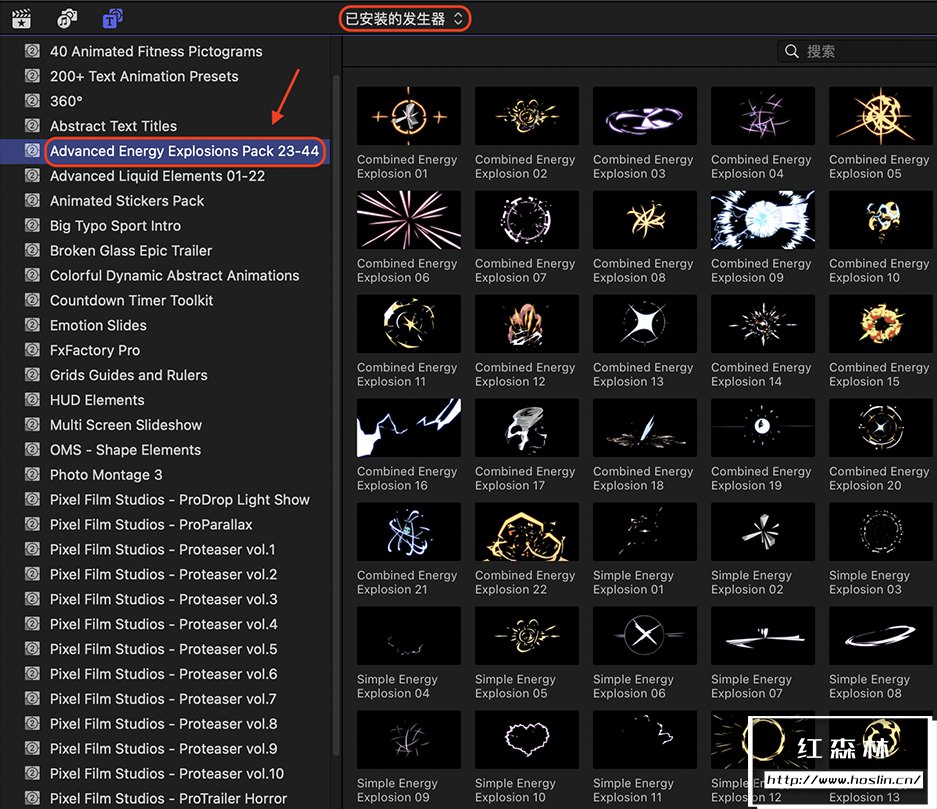Select Pixel Film Studios - Proteaser vol.5
937x809 pixels.
click(x=164, y=649)
